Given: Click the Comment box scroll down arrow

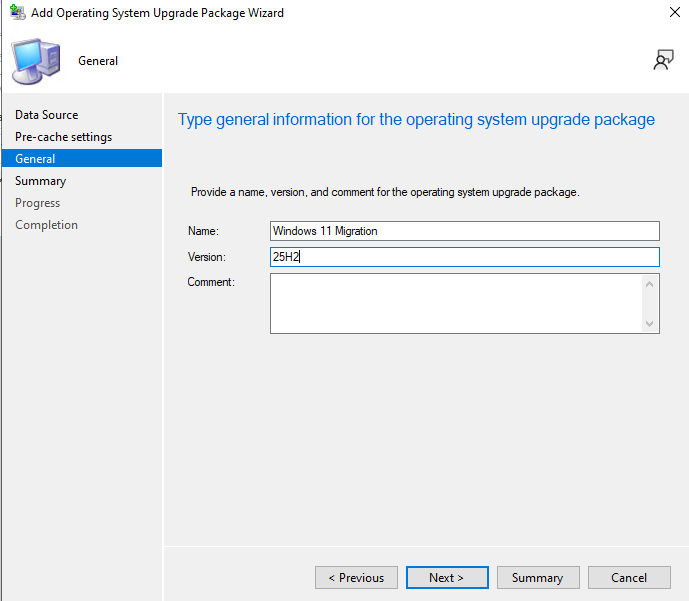Looking at the screenshot, I should [650, 323].
